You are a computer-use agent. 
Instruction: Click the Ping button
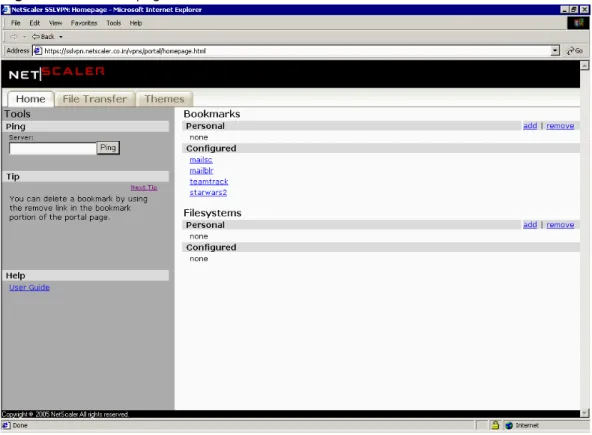(108, 148)
